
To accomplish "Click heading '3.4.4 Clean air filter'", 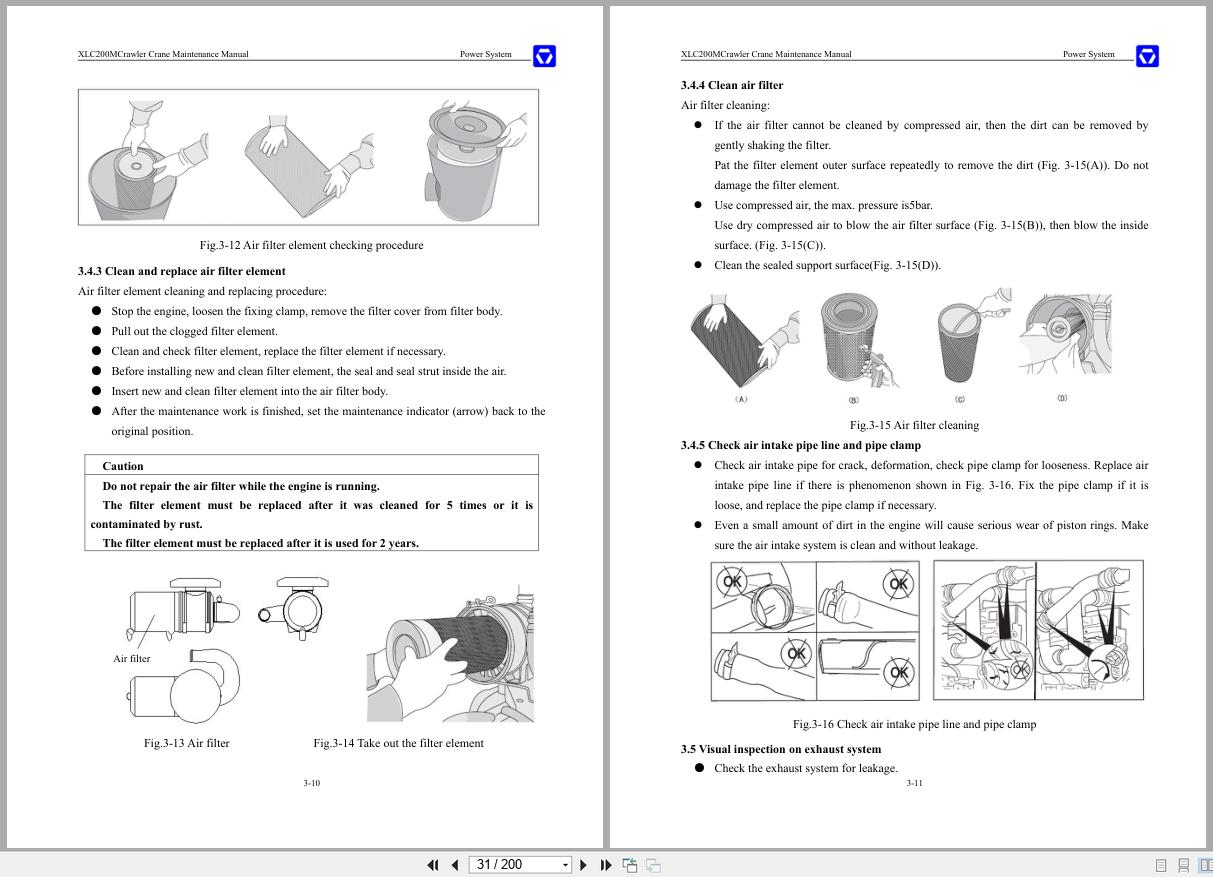I will point(732,85).
